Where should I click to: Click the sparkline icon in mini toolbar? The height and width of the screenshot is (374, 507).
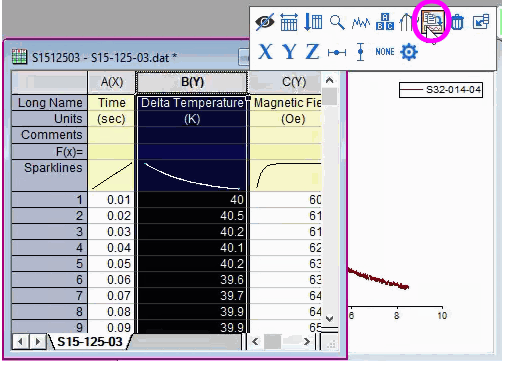coord(361,23)
